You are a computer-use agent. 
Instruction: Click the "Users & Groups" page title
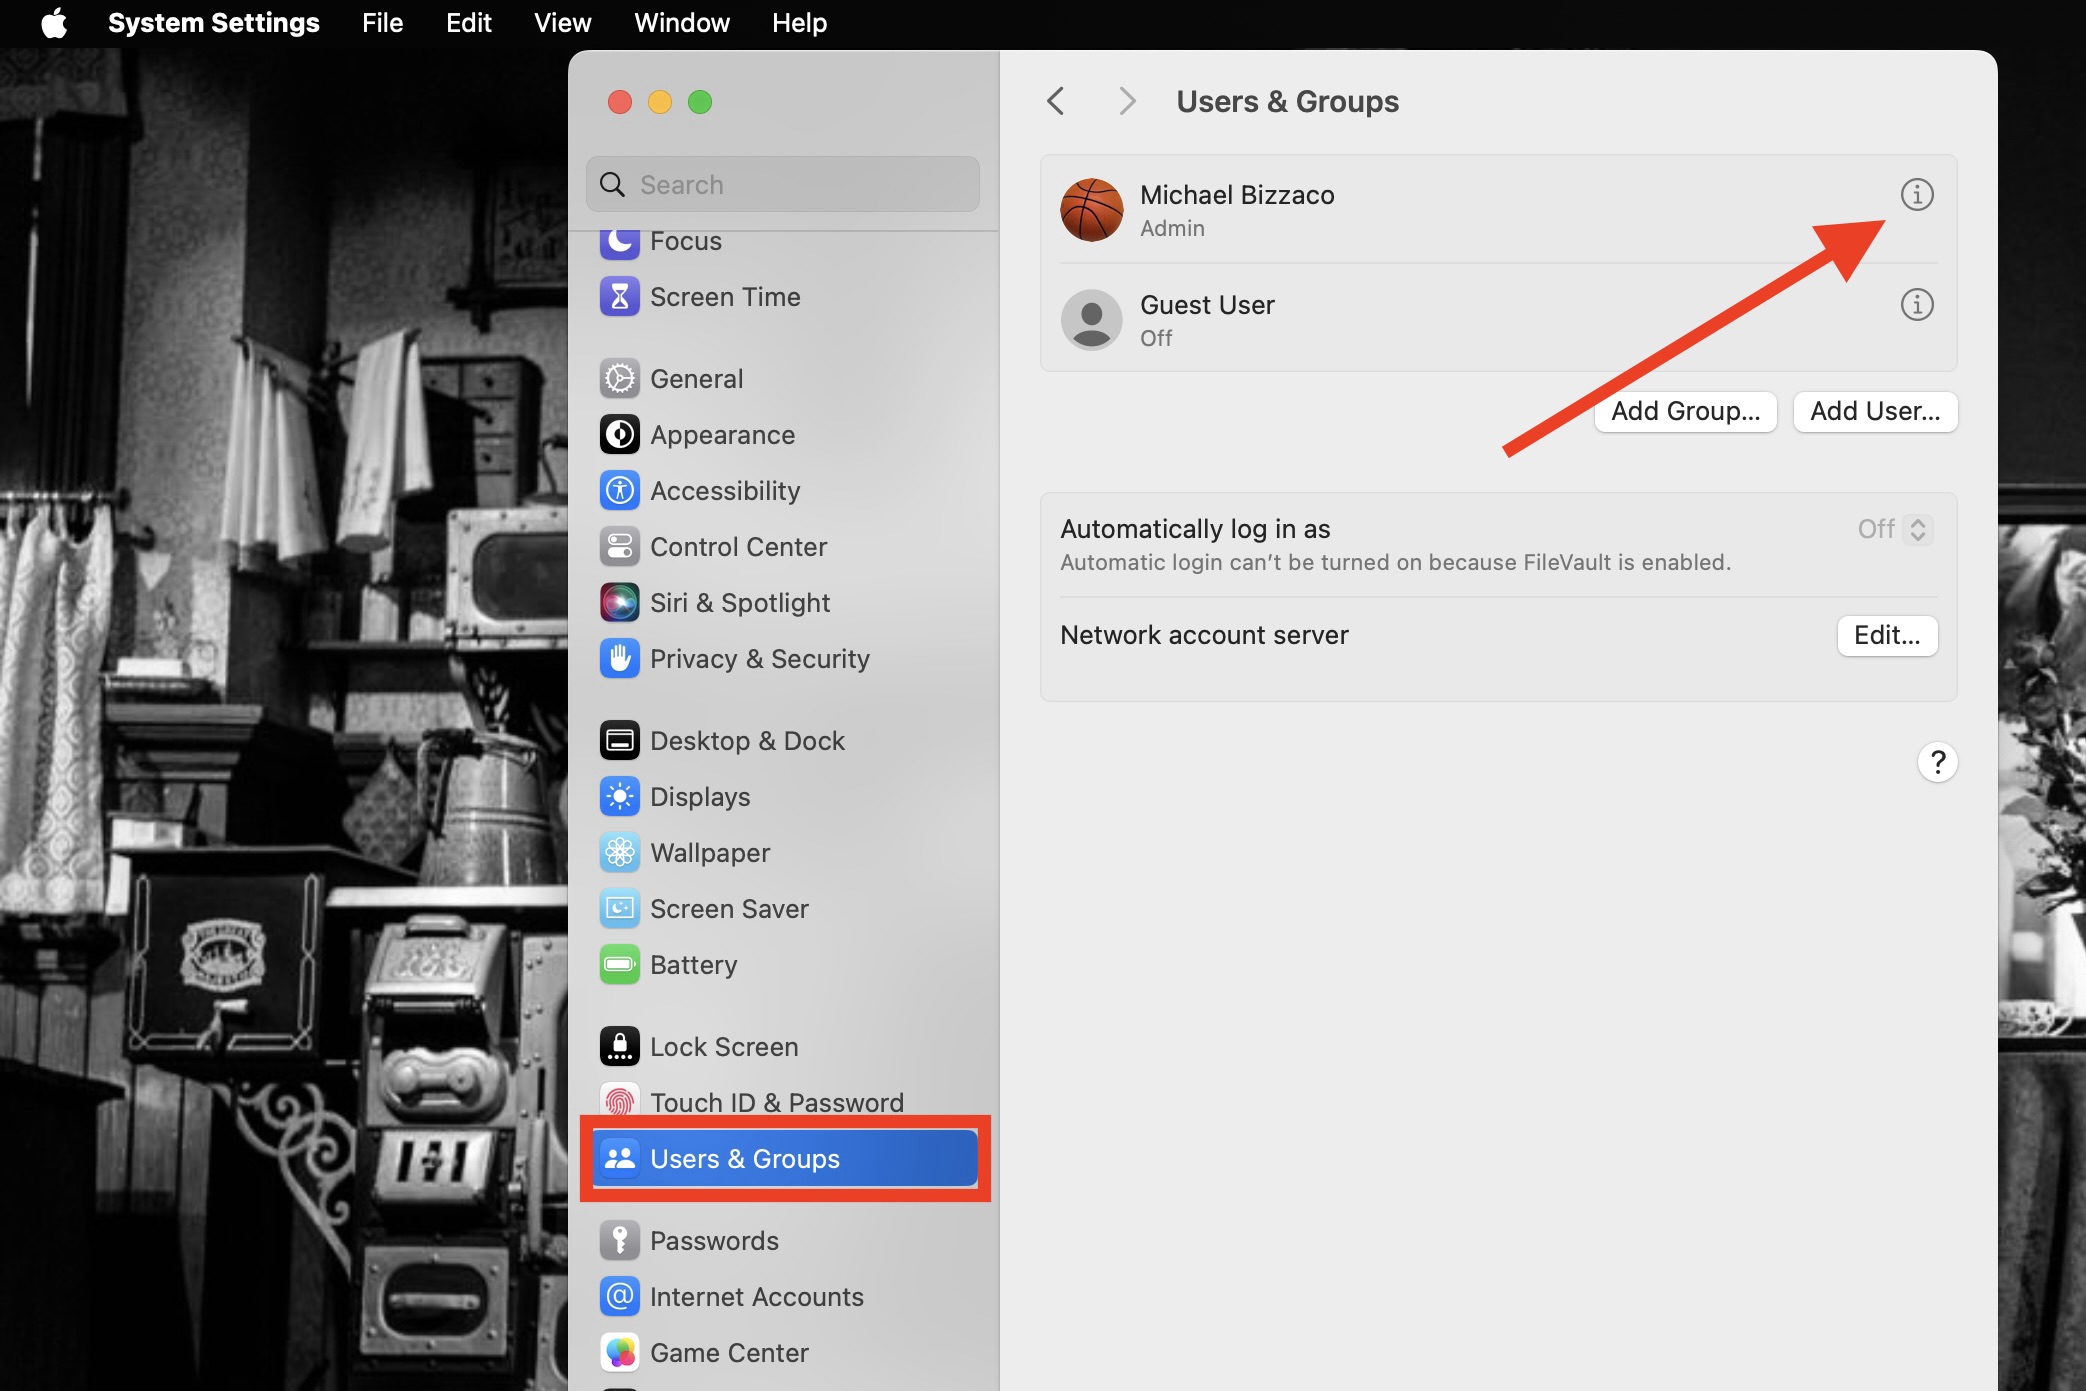click(x=1287, y=102)
